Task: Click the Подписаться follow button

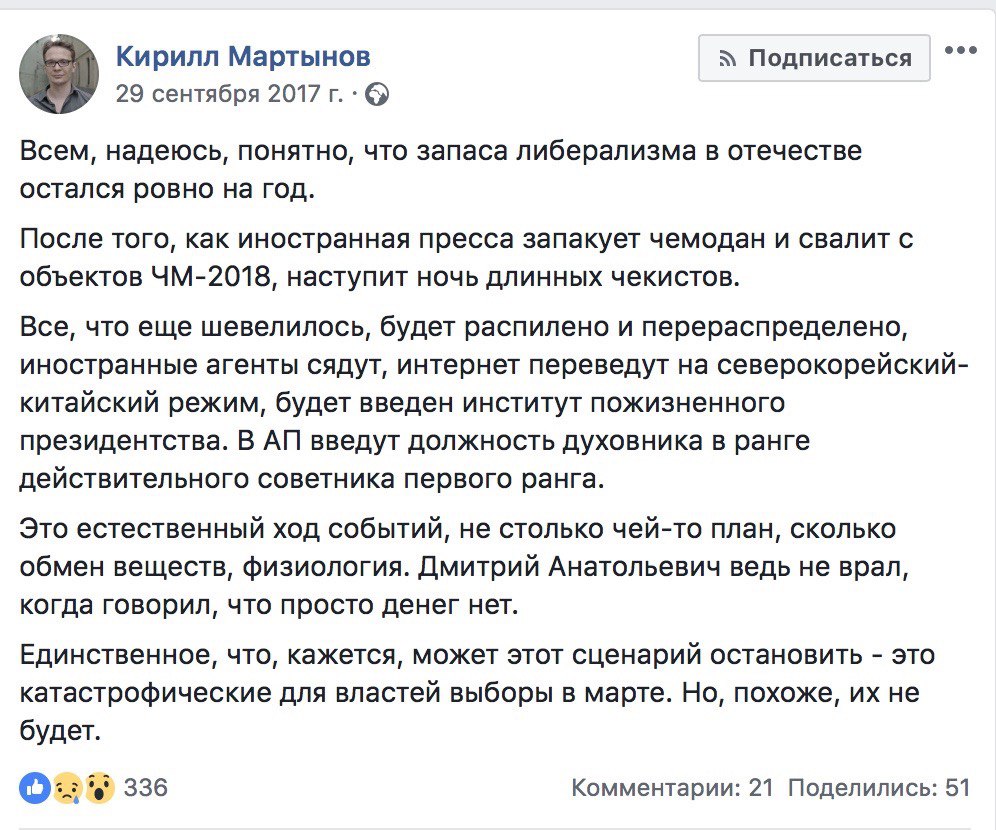Action: (815, 58)
